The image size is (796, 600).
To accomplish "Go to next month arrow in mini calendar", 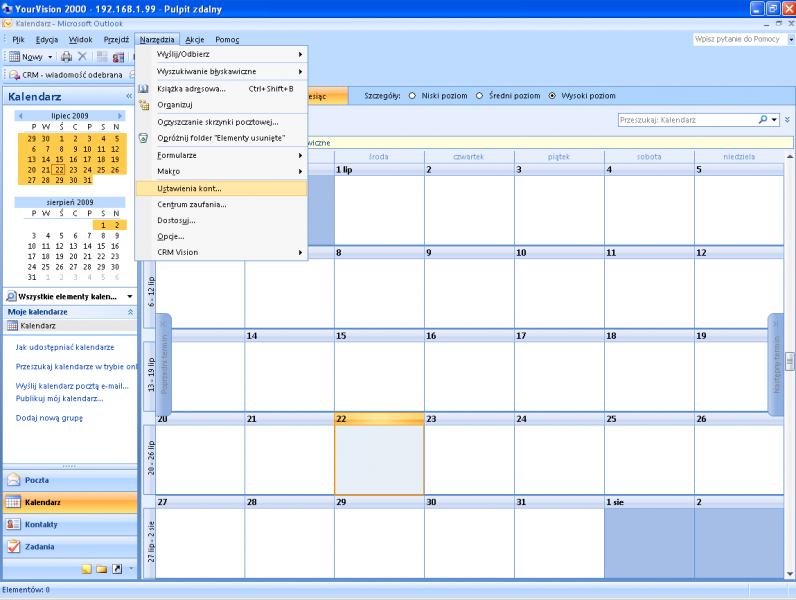I will pos(120,116).
